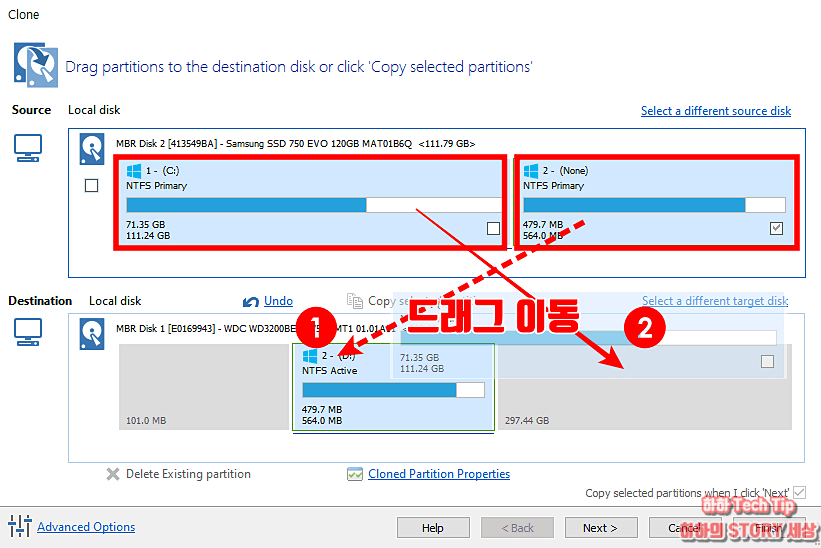Click the Copy selected partitions page icon
This screenshot has width=821, height=548.
(x=354, y=300)
